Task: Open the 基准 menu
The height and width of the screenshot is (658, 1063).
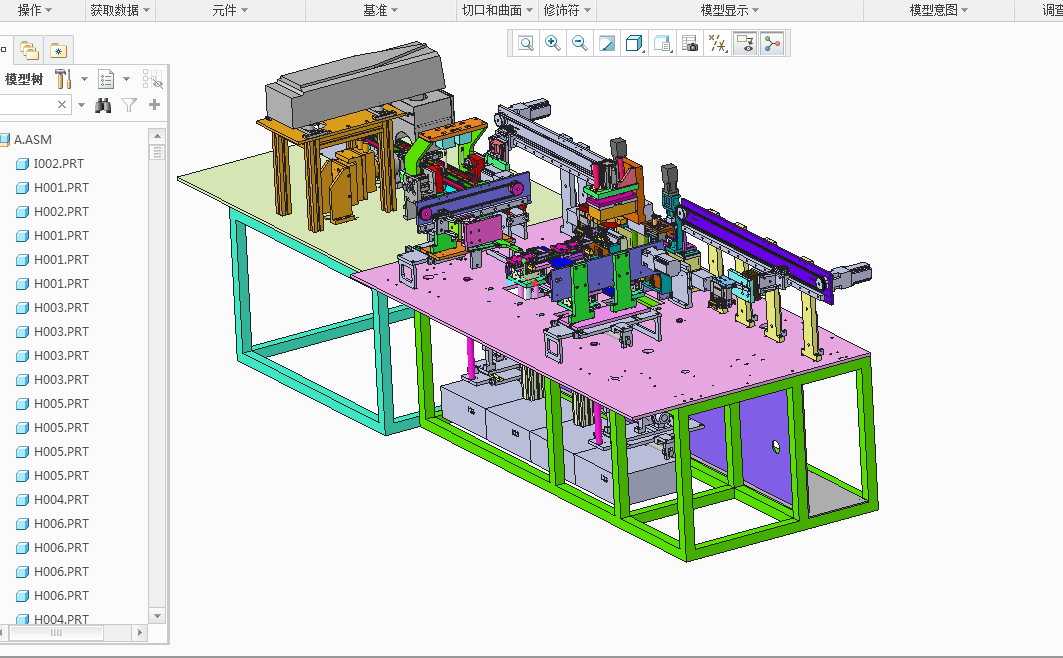Action: [375, 9]
